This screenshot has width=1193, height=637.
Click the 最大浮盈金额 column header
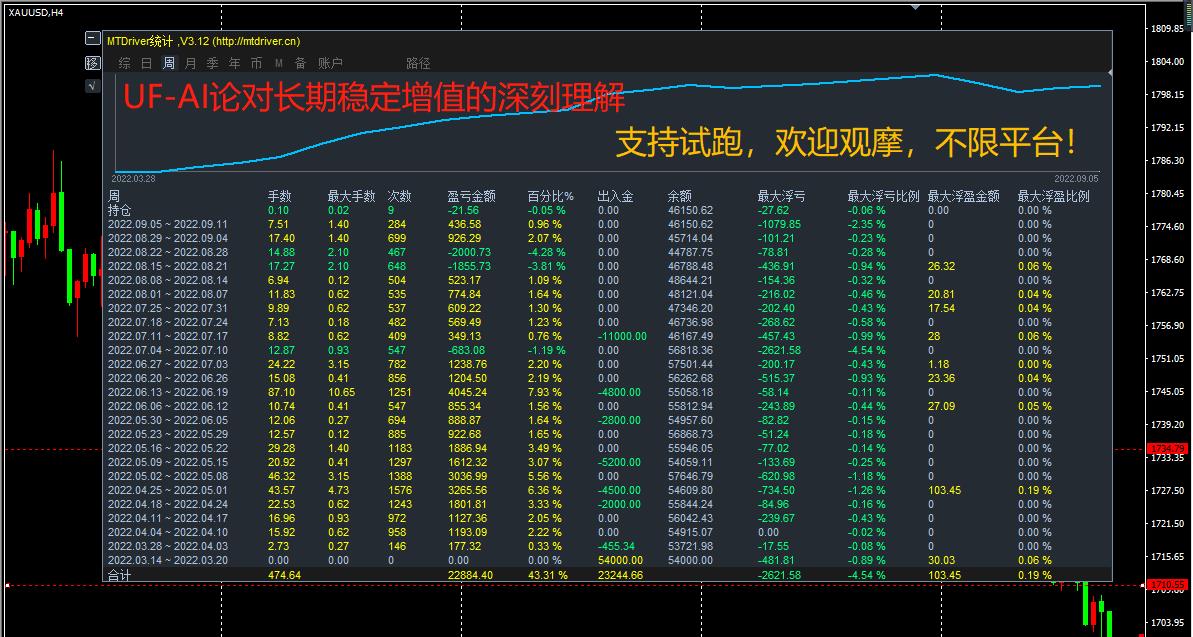point(963,196)
